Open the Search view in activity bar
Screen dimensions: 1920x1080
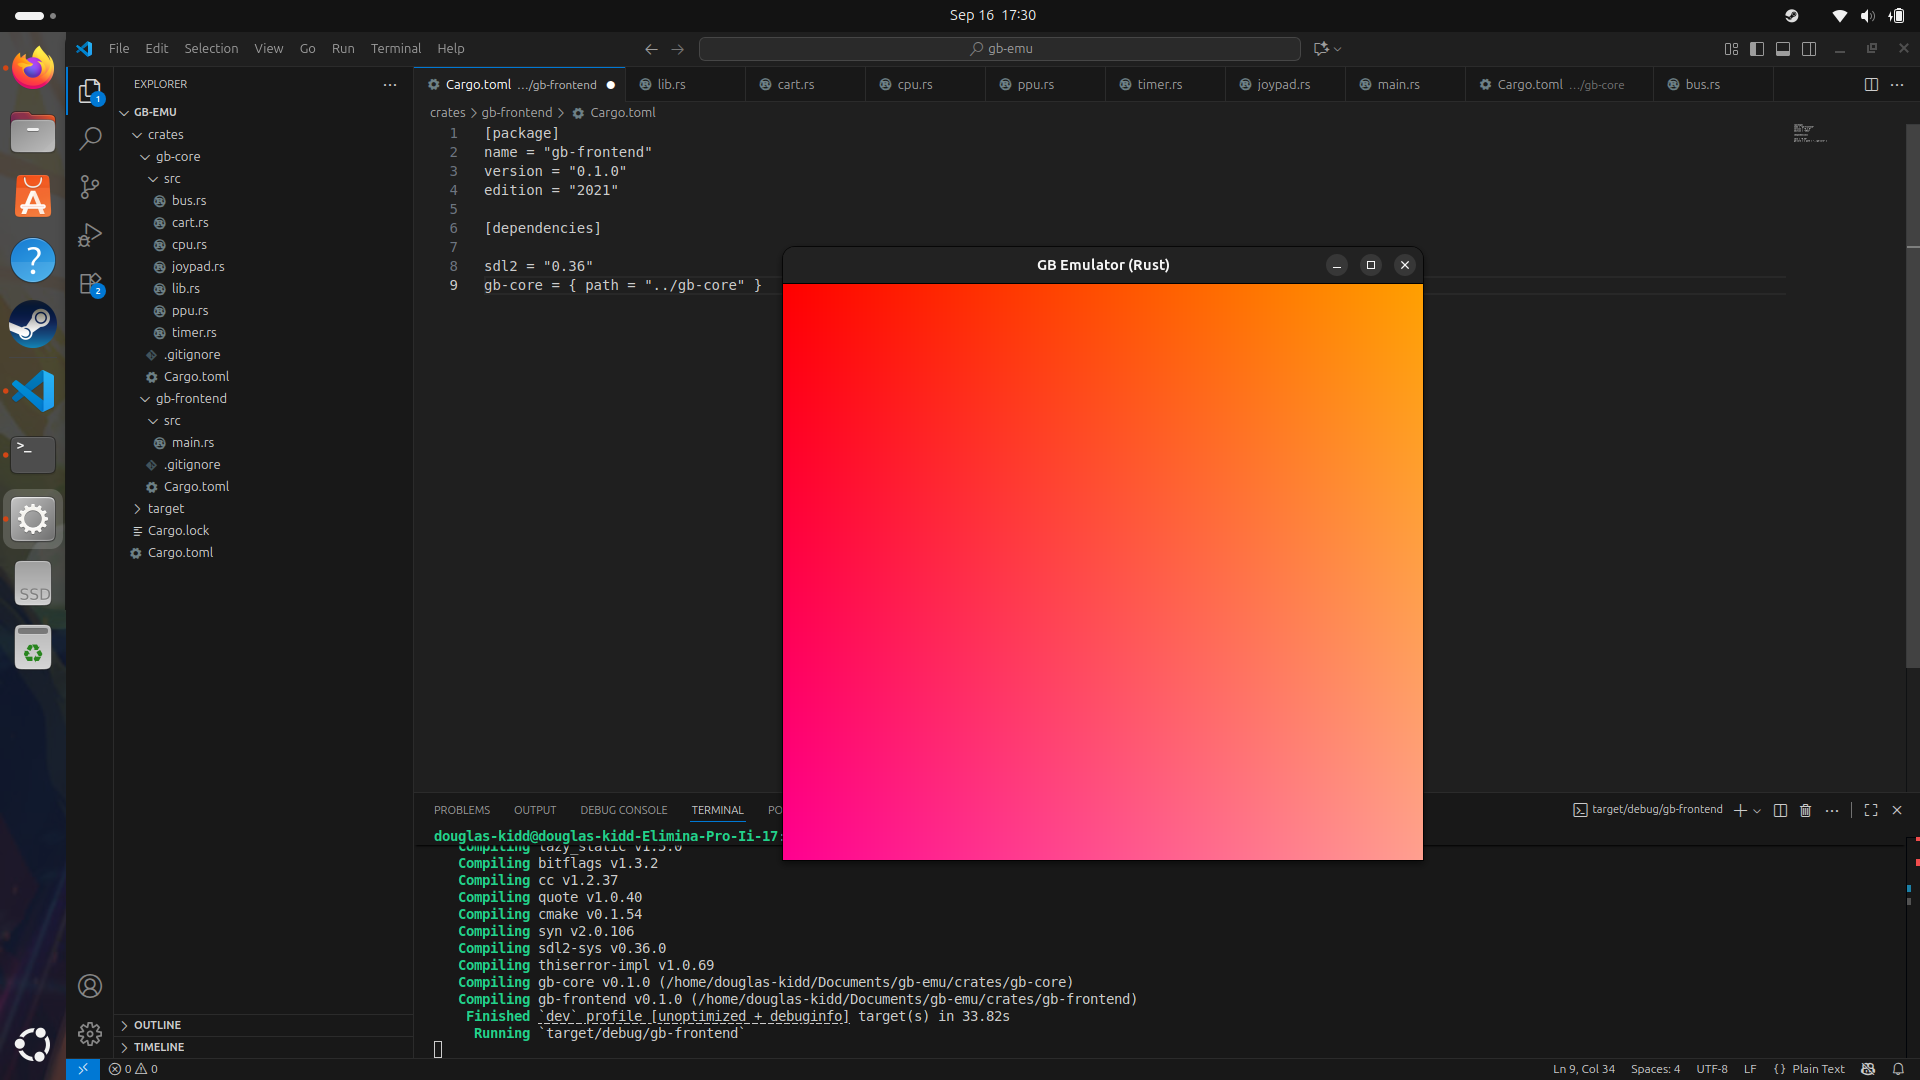pos(90,138)
